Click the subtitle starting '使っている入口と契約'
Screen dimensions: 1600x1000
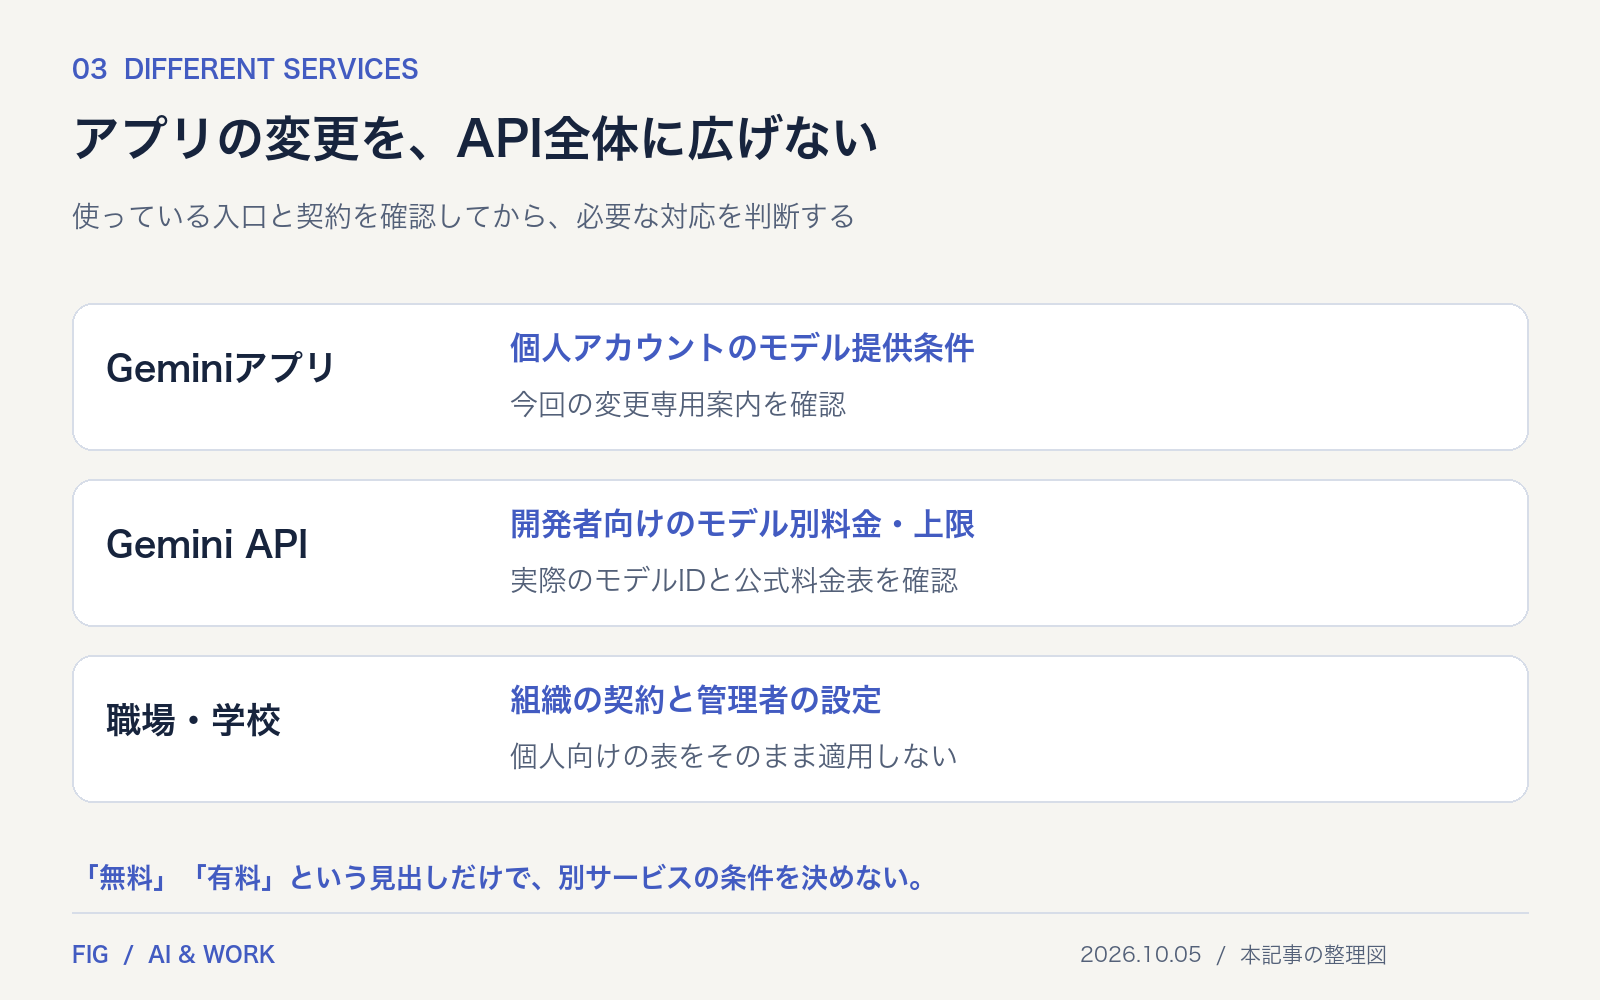point(464,216)
